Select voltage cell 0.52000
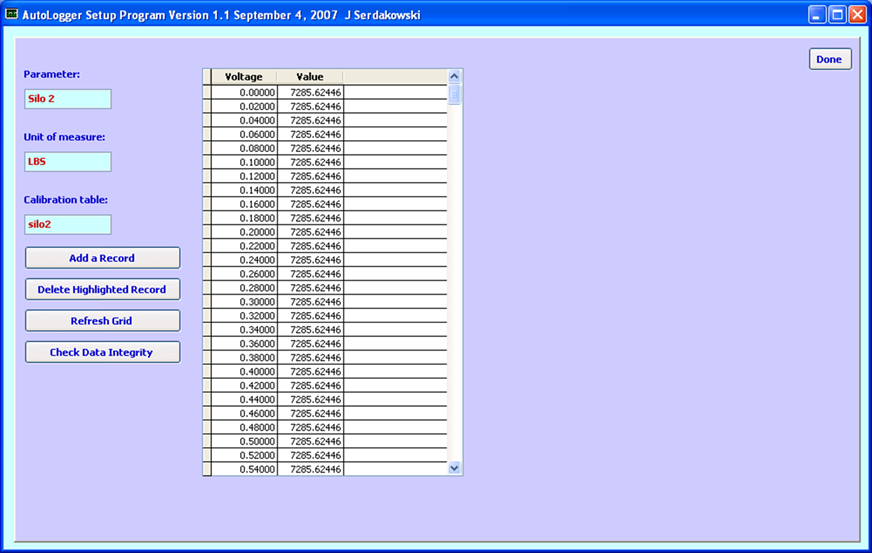 pos(244,455)
